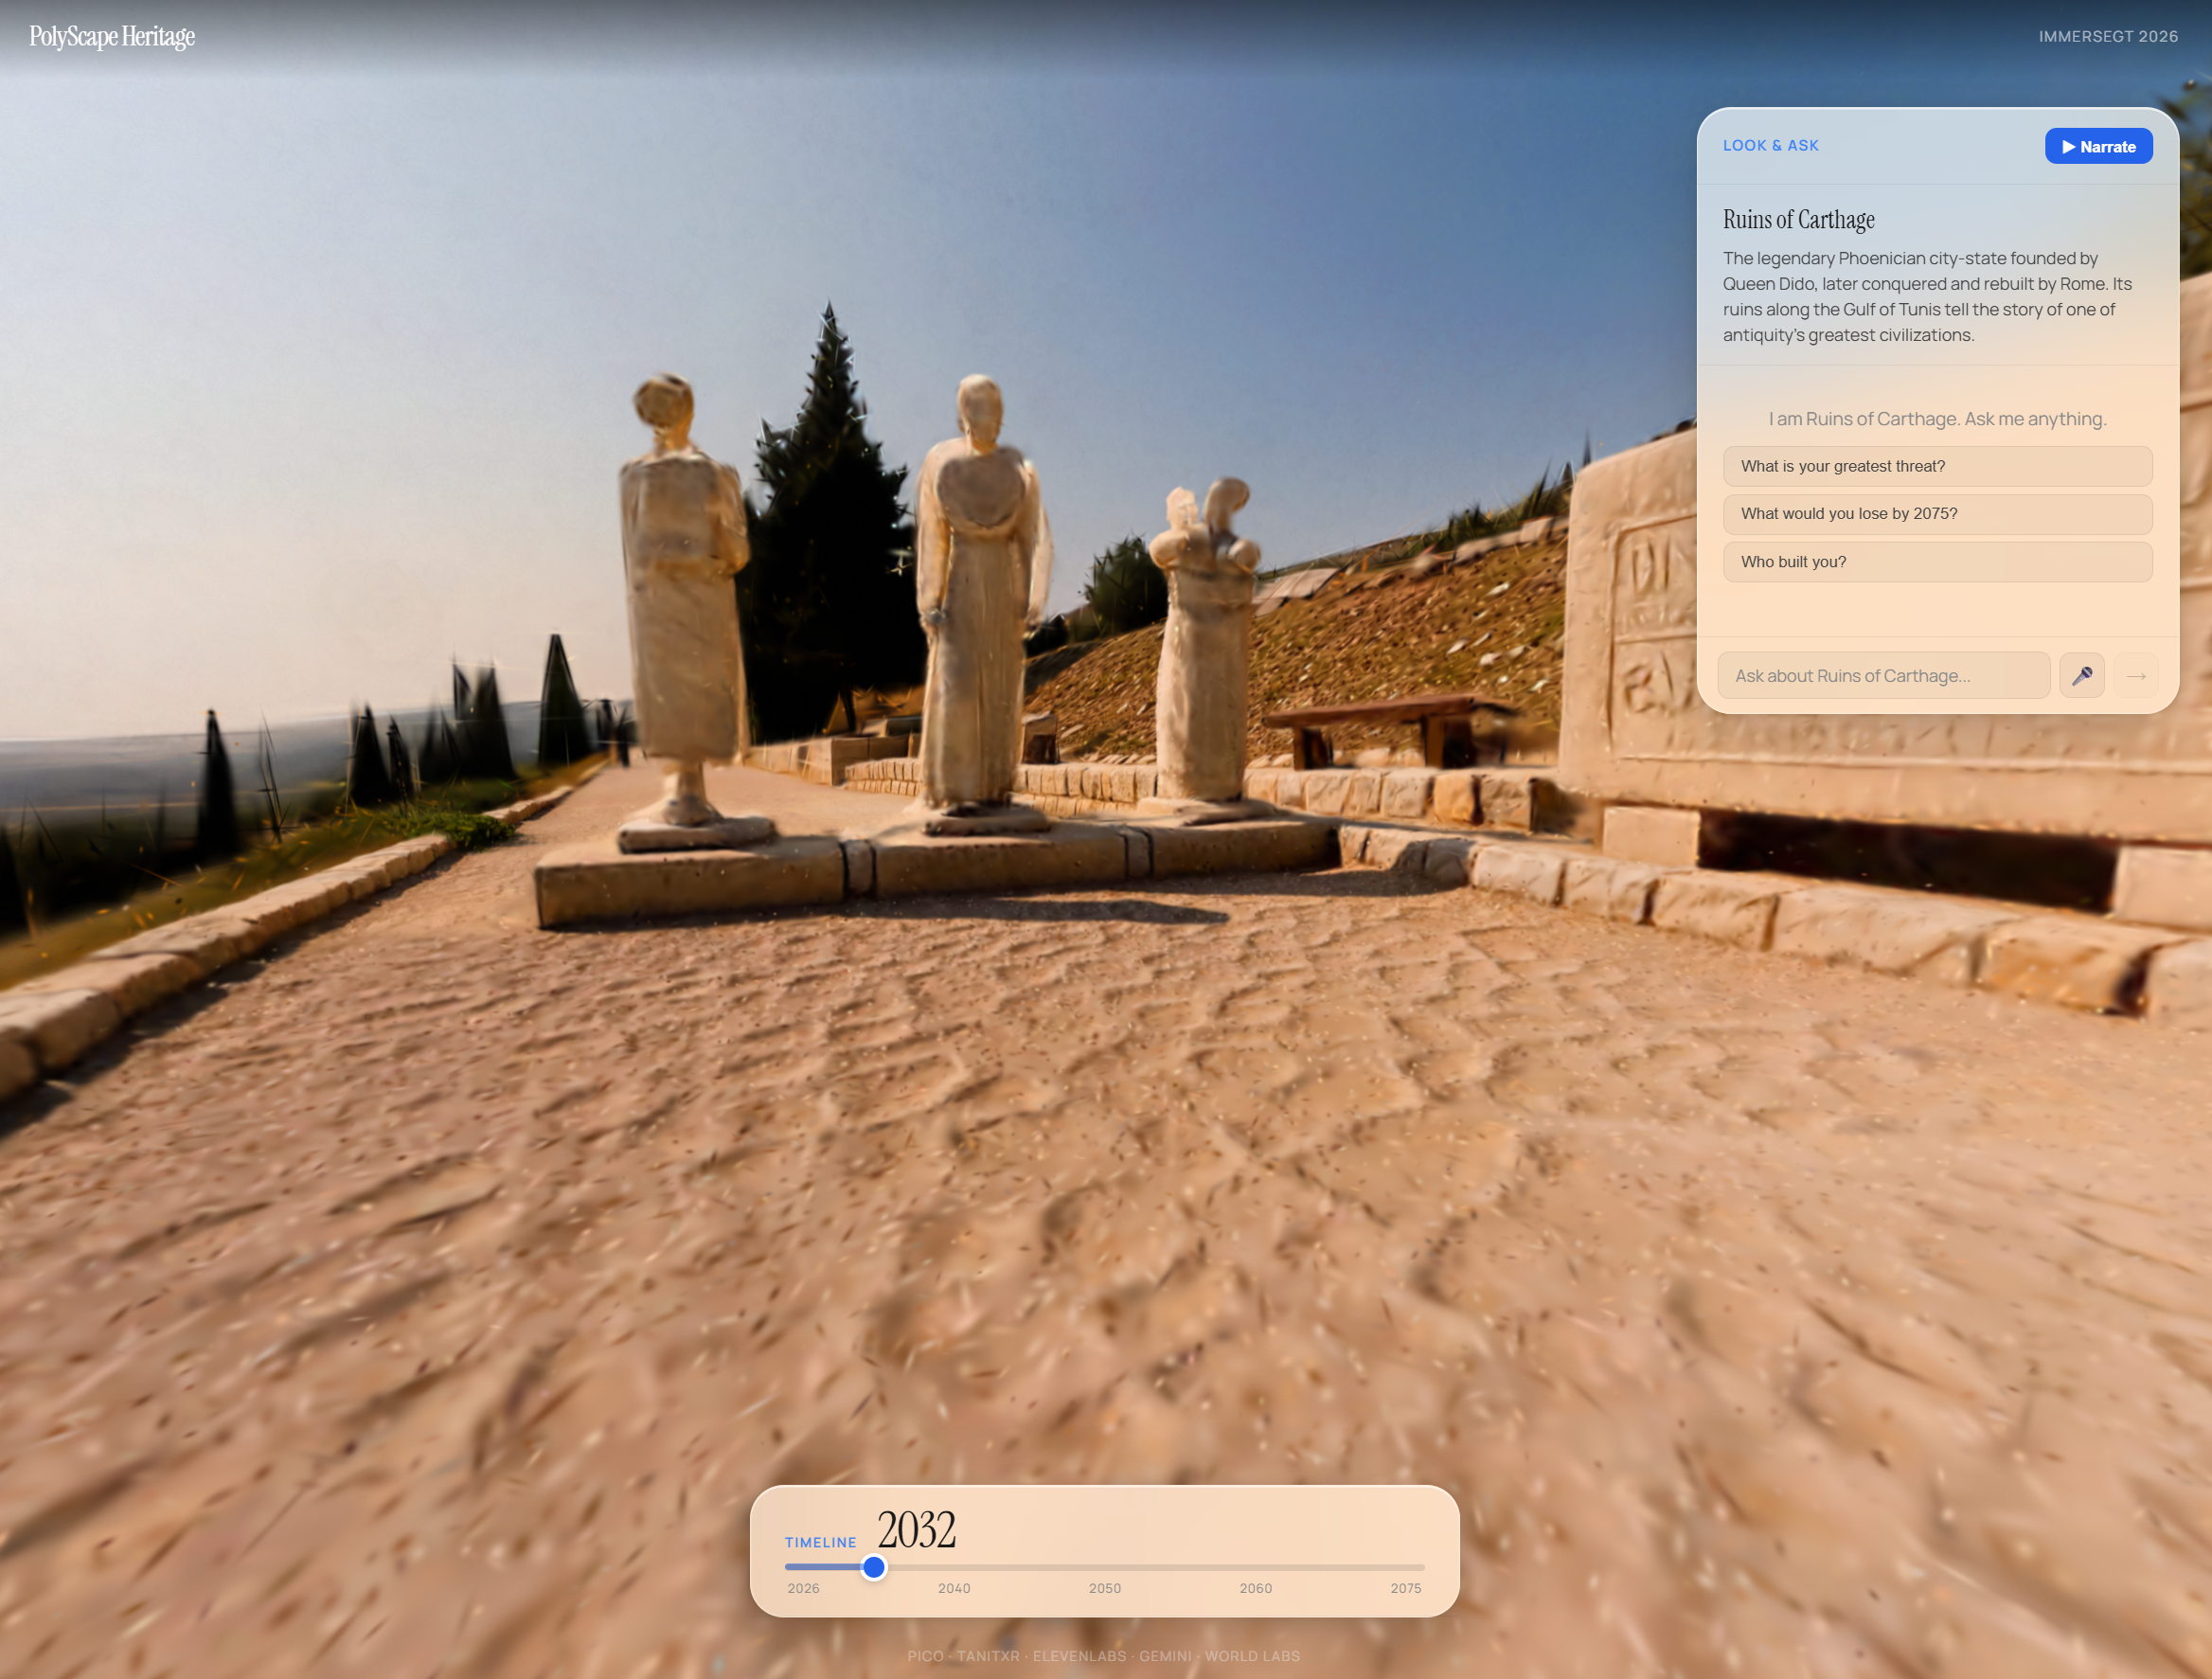Set timeline to 2075 marker
Viewport: 2212px width, 1679px height.
point(1405,1588)
